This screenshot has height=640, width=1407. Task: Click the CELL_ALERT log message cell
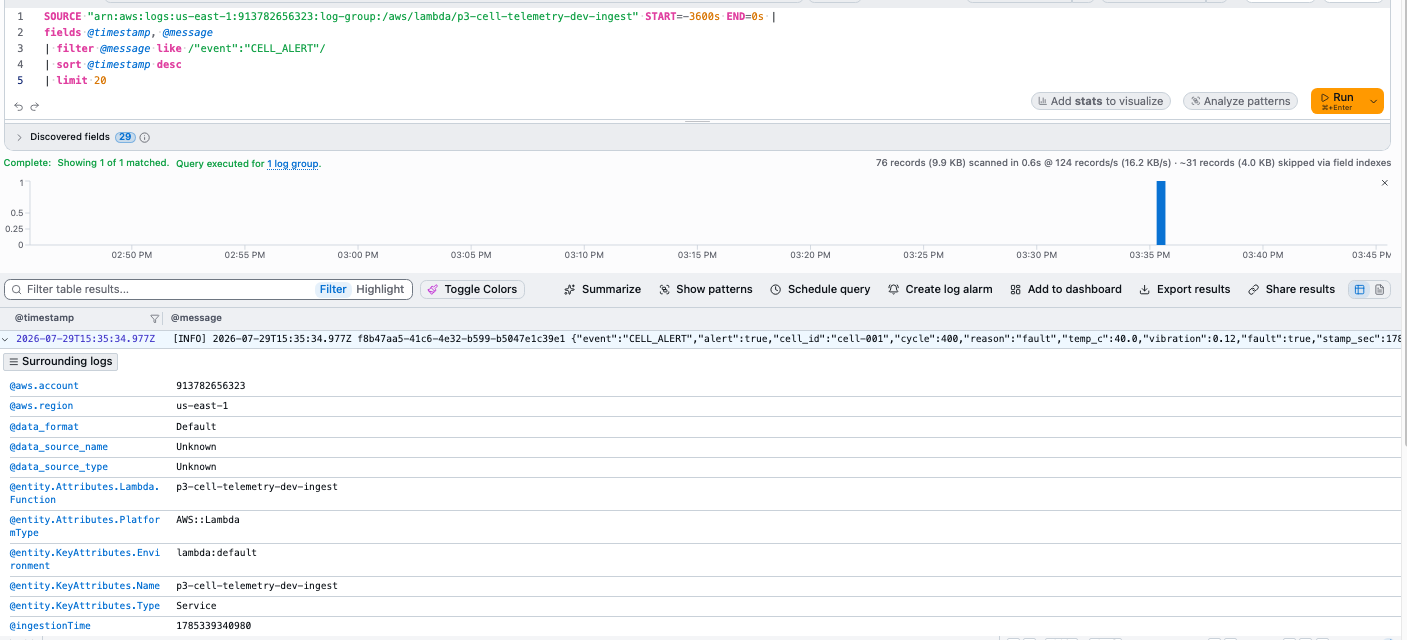click(785, 339)
